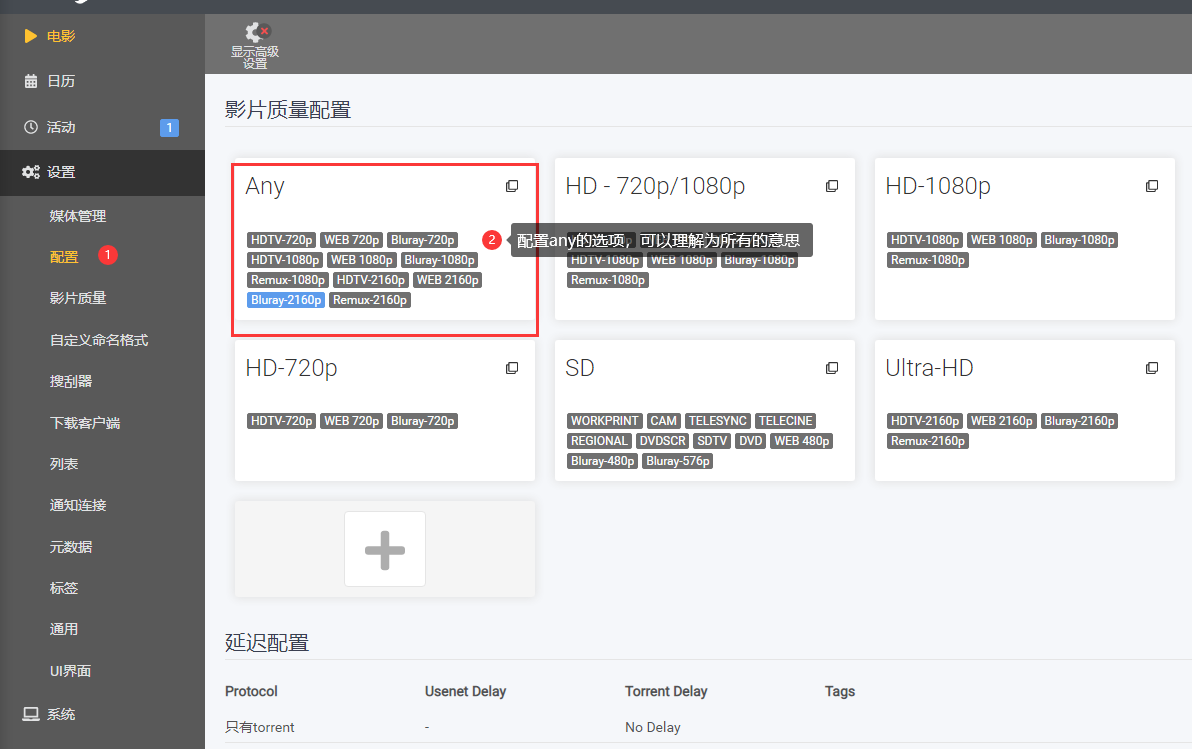The image size is (1192, 749).
Task: Click TELESYNC tag in SD profile
Action: (718, 421)
